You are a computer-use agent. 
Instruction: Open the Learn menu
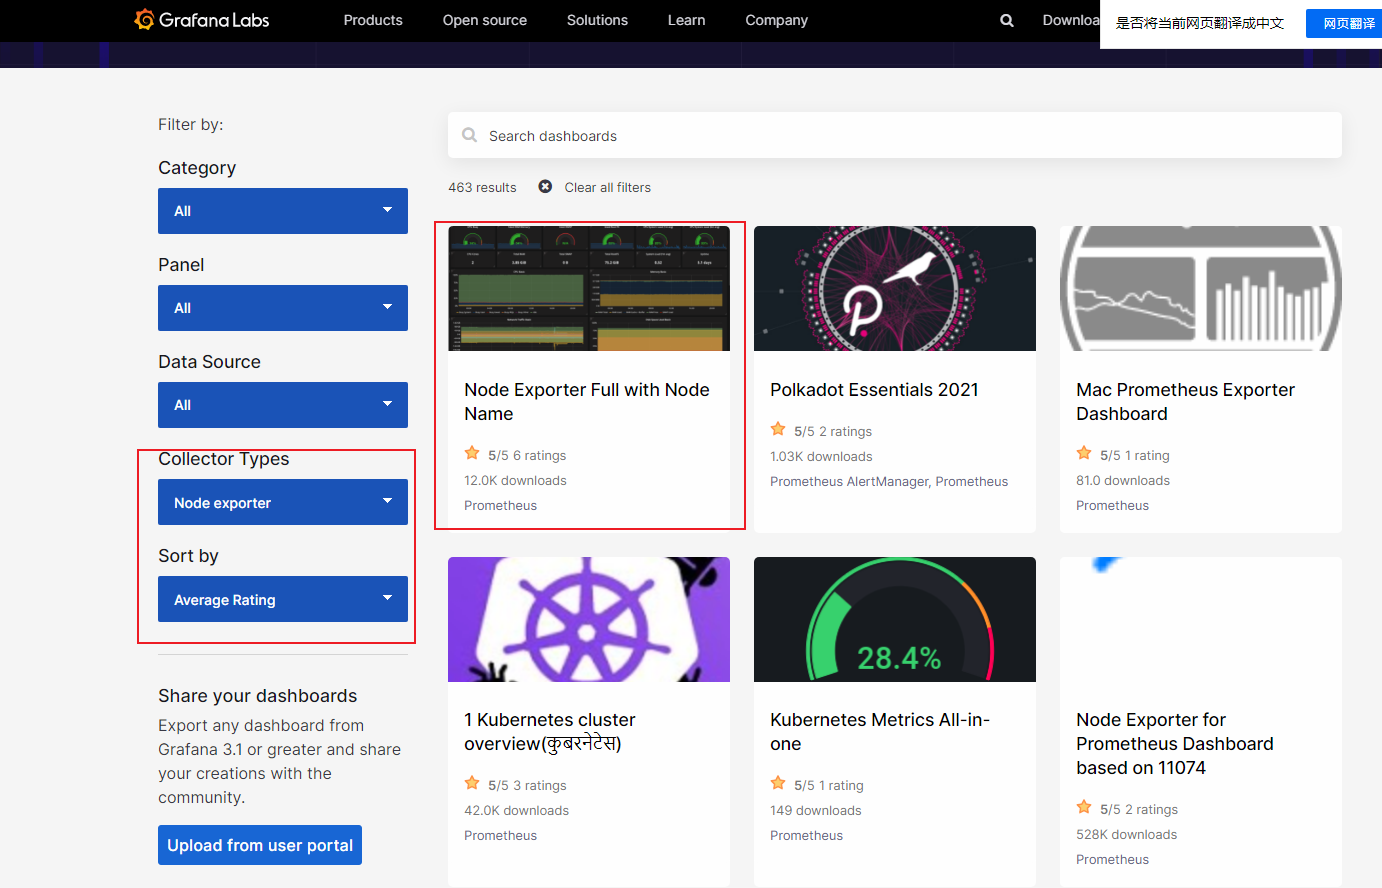[686, 20]
